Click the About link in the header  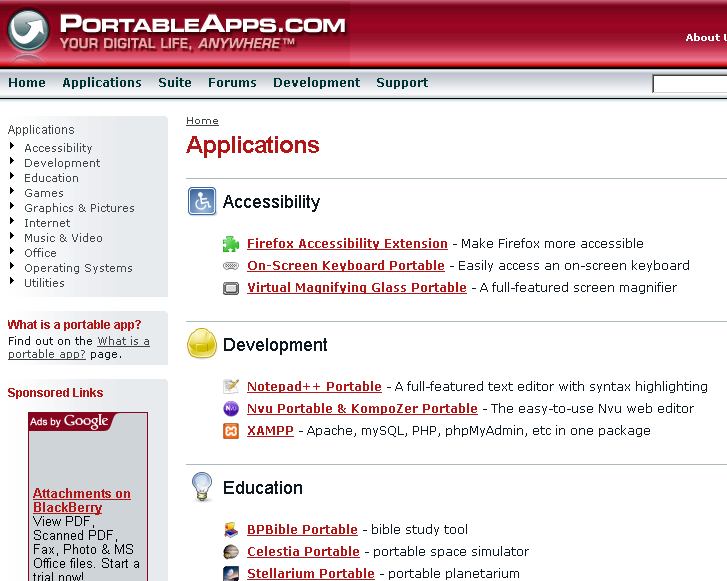706,38
